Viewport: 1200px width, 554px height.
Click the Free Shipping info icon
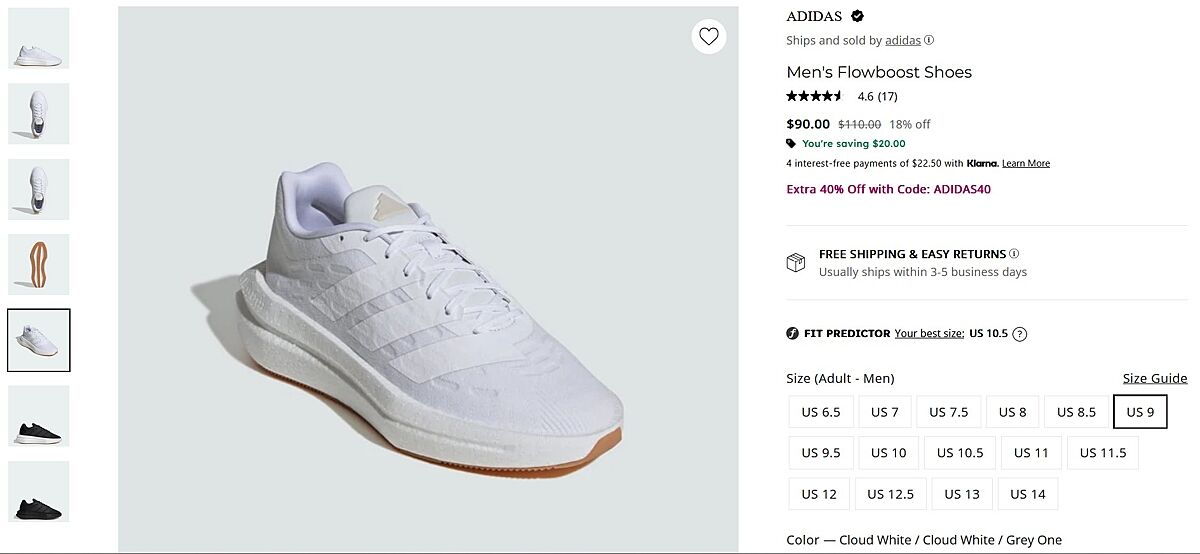[1014, 254]
